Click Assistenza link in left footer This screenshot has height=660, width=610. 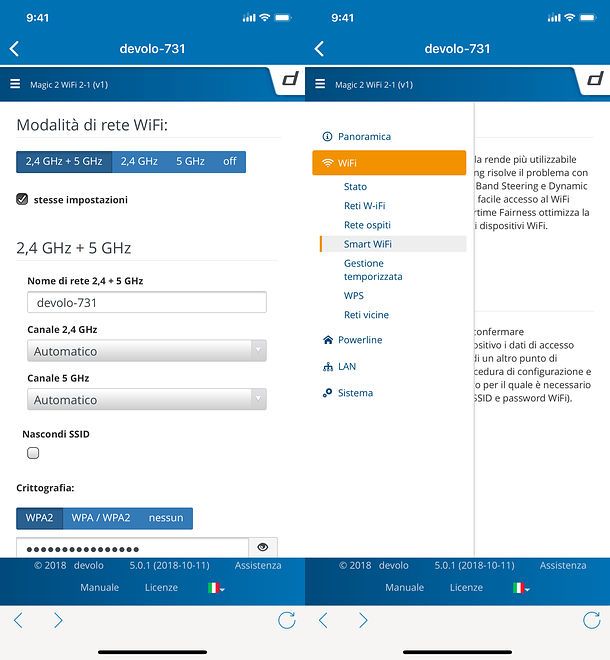[258, 565]
